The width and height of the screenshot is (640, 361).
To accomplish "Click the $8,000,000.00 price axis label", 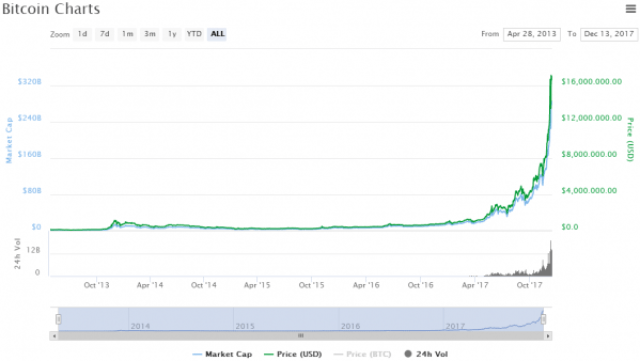I will click(x=589, y=154).
